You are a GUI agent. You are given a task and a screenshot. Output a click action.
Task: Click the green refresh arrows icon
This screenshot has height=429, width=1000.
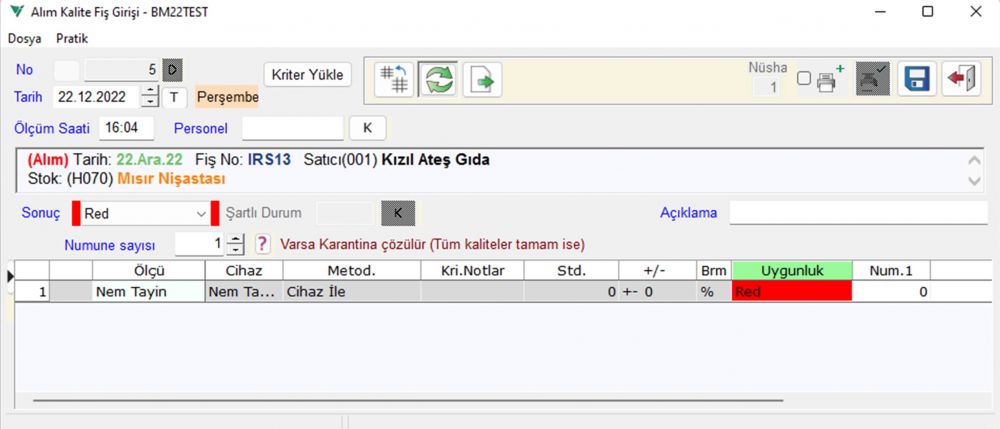pyautogui.click(x=438, y=80)
